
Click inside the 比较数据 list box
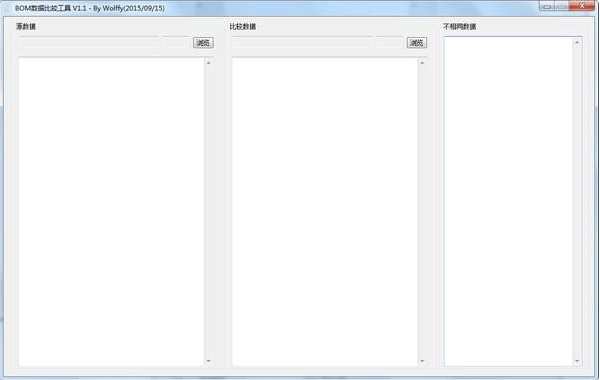[325, 212]
